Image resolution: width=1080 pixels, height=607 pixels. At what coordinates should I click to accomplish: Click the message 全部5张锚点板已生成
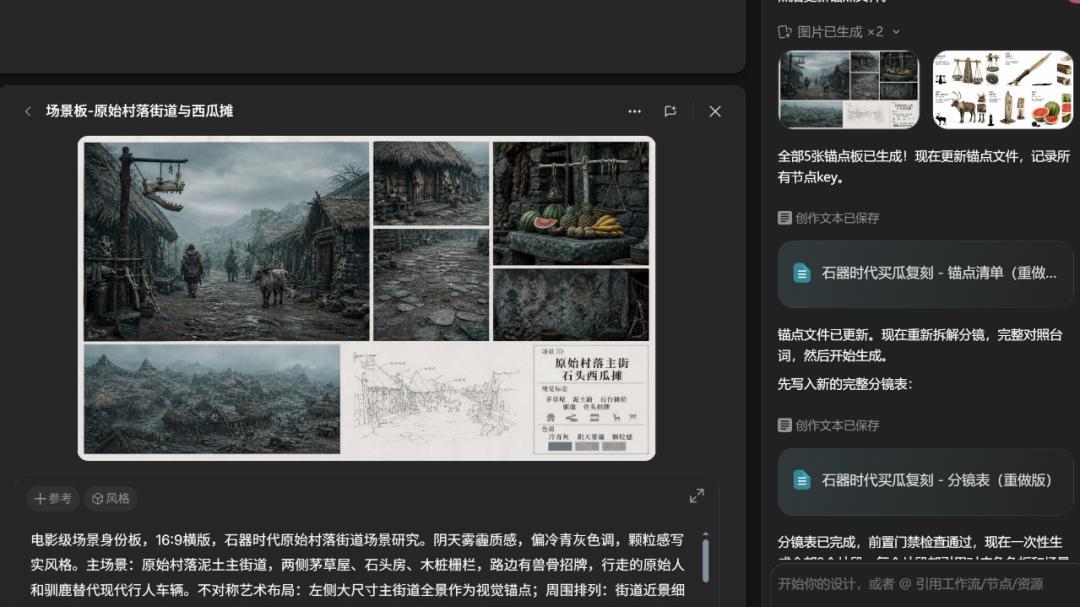(924, 167)
